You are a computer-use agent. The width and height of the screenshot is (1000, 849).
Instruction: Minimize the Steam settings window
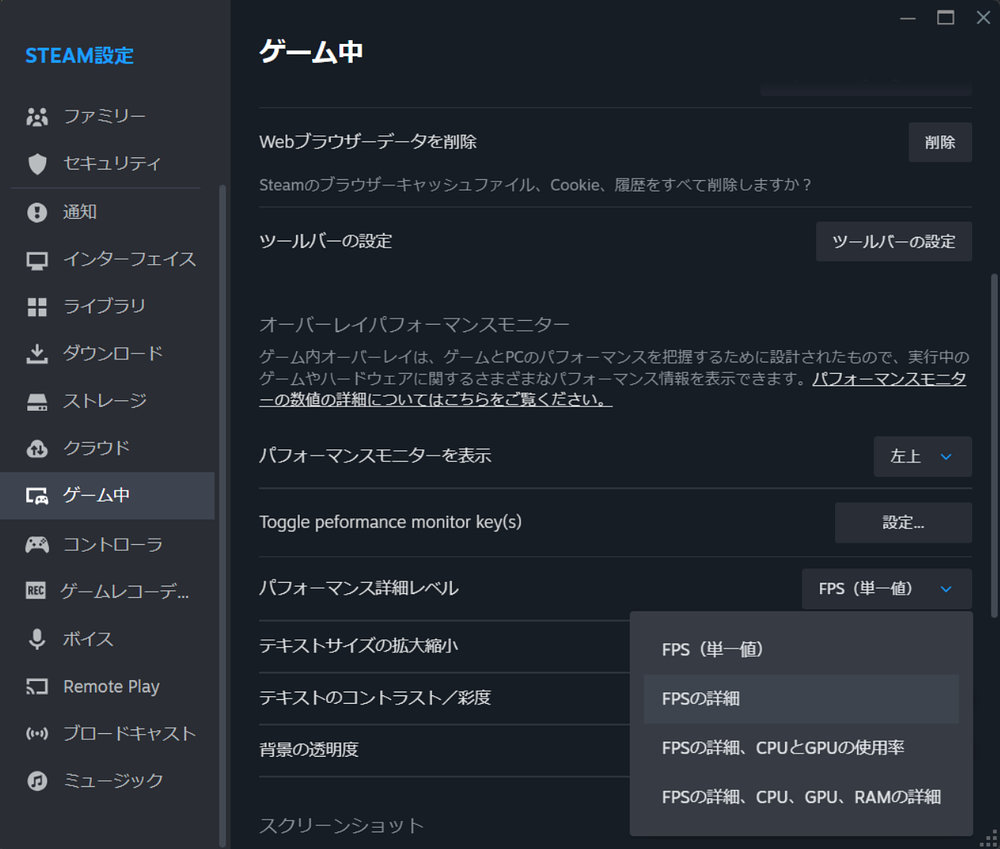(908, 18)
